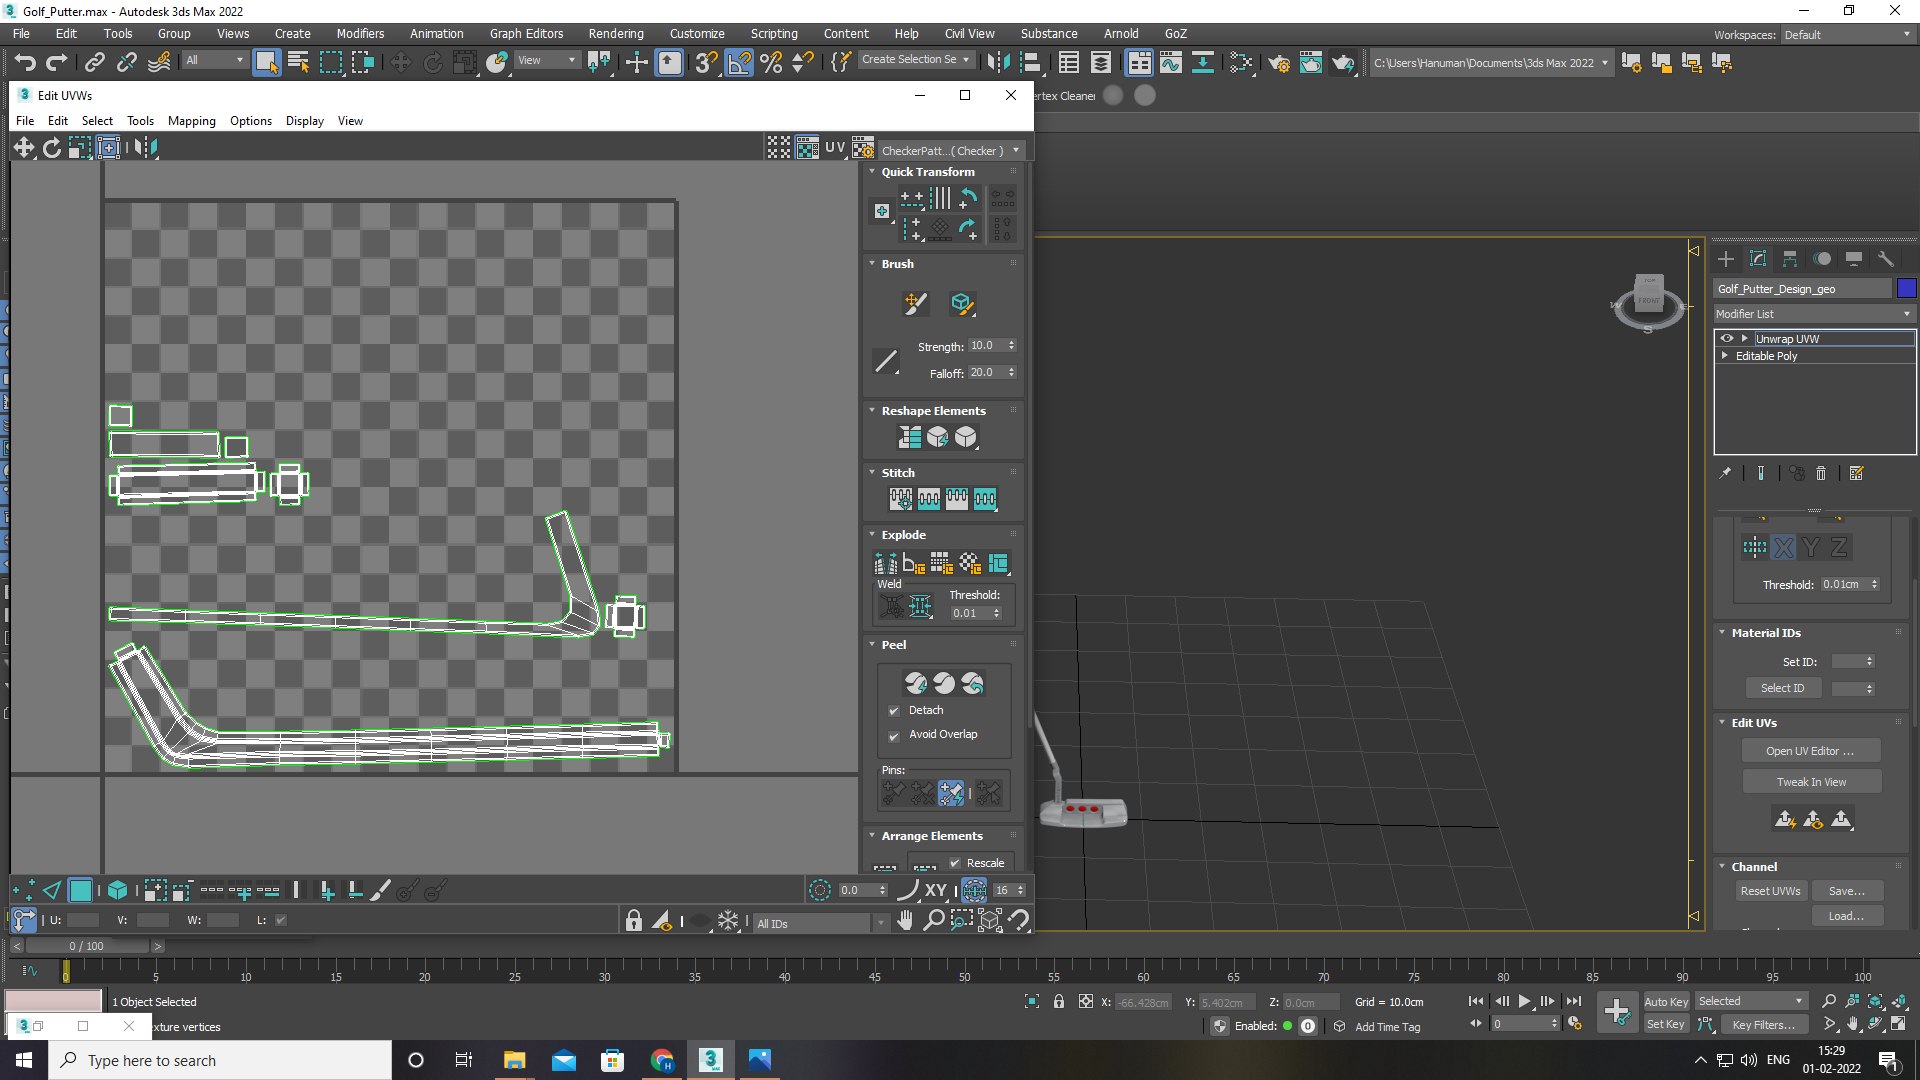
Task: Activate Element sub-object mode cube icon
Action: 117,890
